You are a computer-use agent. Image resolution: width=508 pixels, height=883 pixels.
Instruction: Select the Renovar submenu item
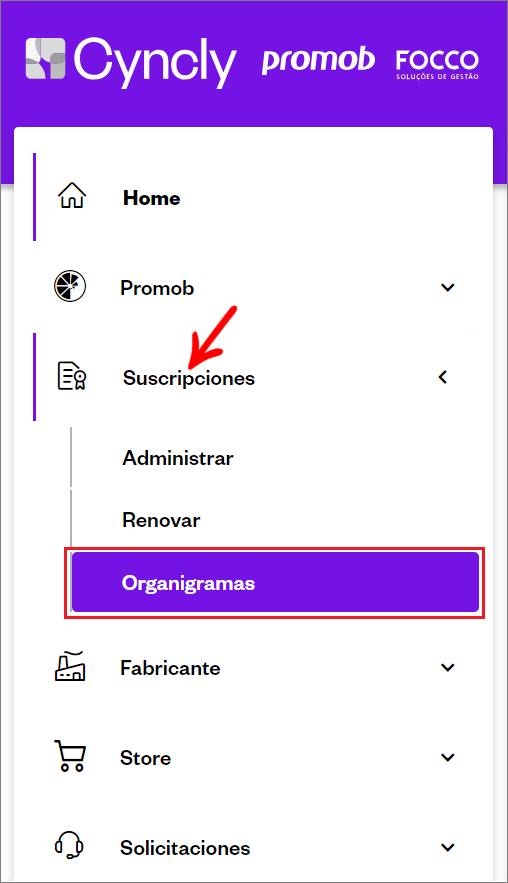(161, 520)
